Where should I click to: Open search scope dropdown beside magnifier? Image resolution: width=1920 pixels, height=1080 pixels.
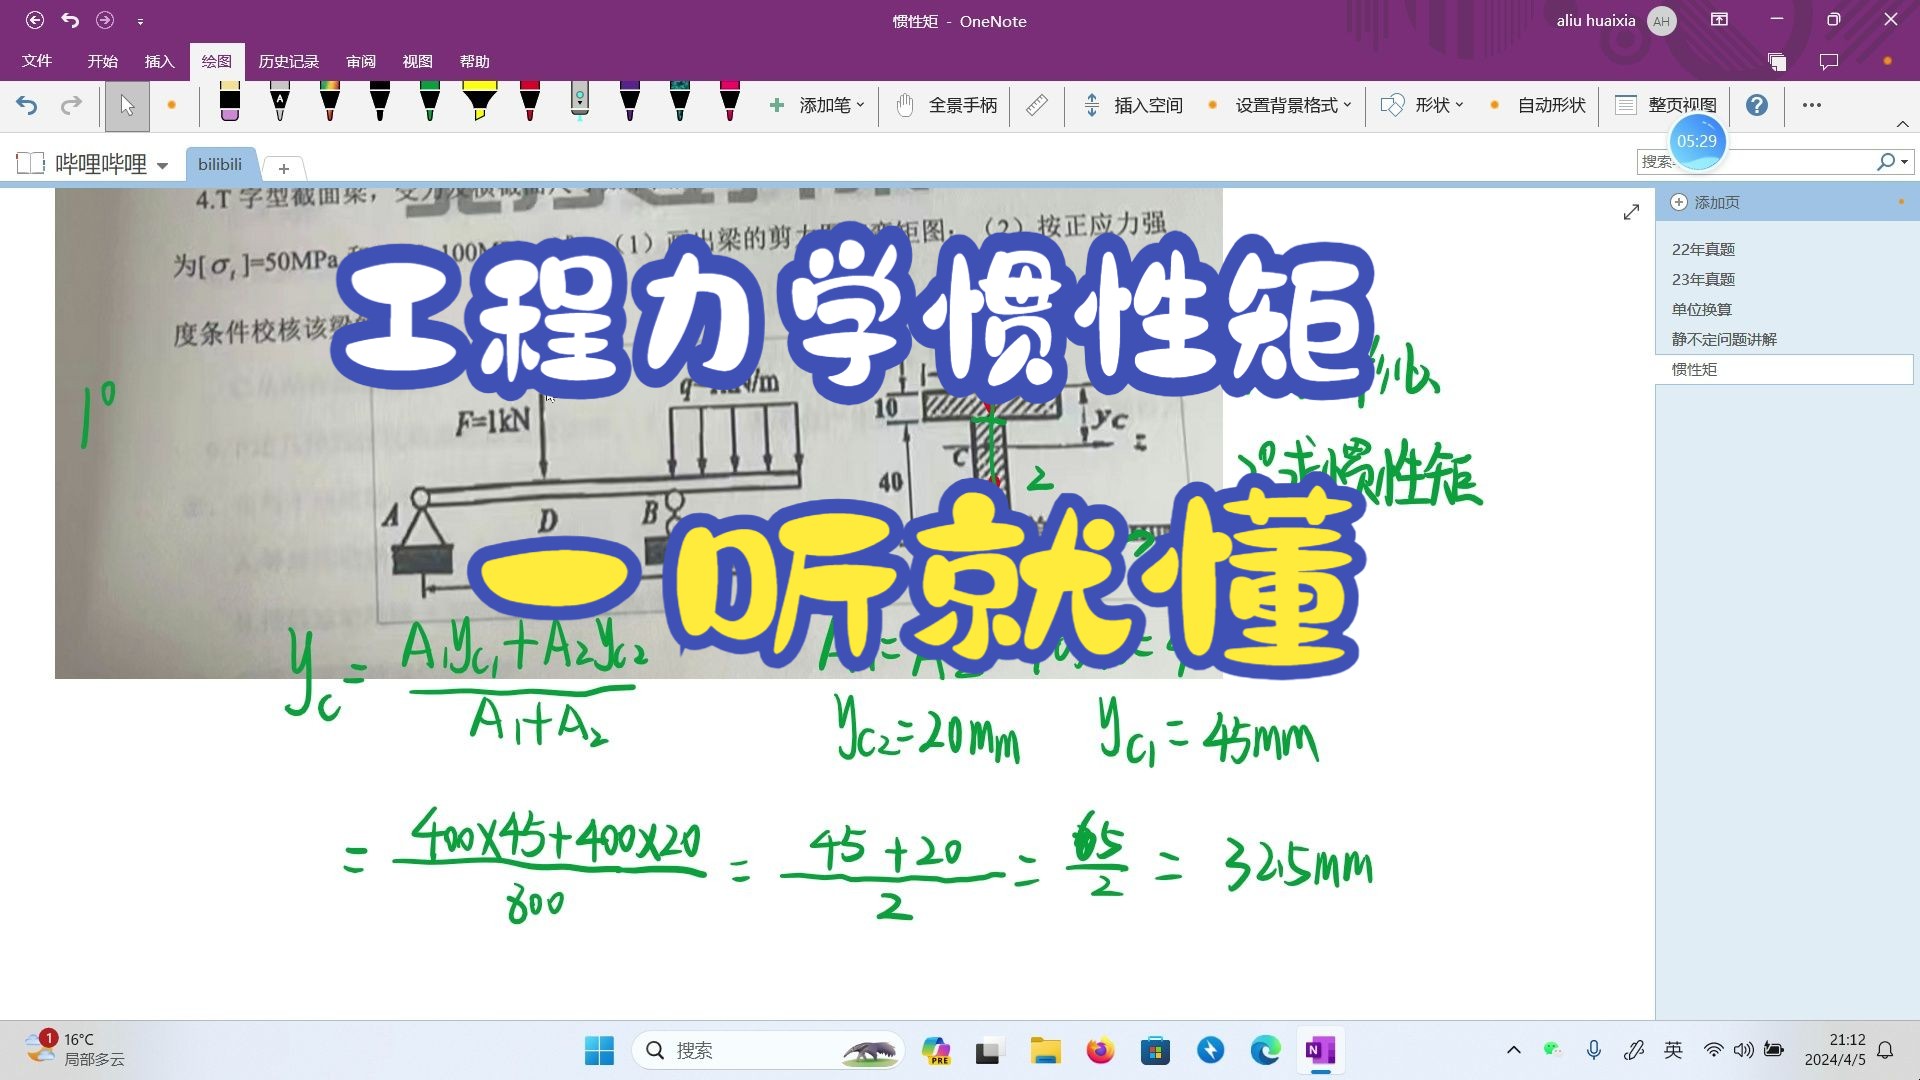tap(1904, 162)
